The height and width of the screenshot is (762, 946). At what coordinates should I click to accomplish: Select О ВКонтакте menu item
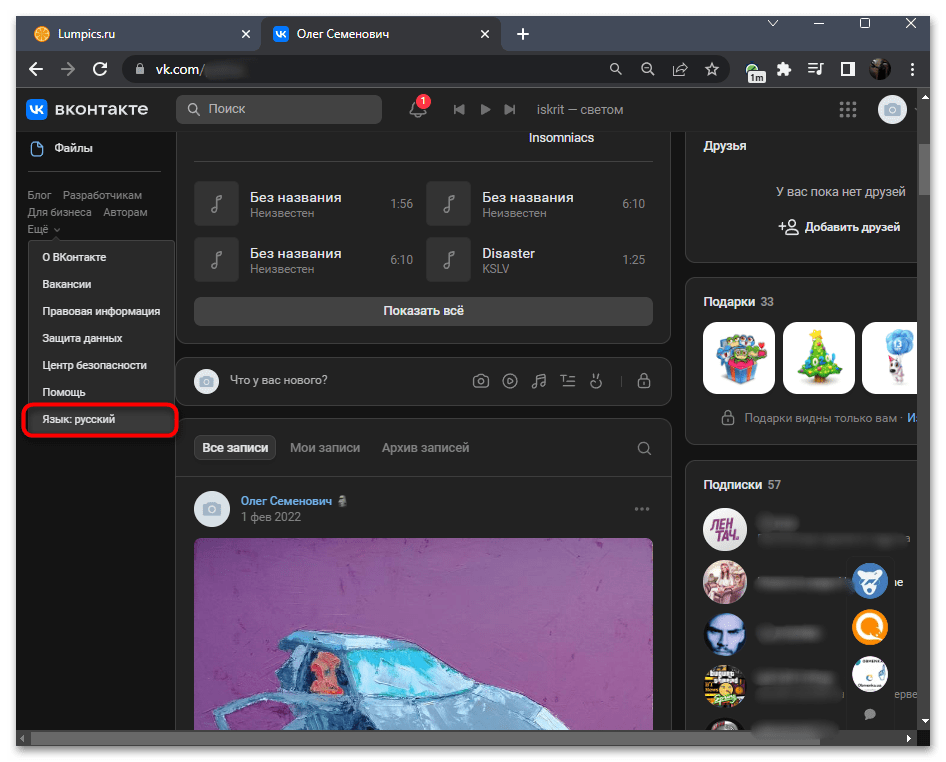[101, 257]
